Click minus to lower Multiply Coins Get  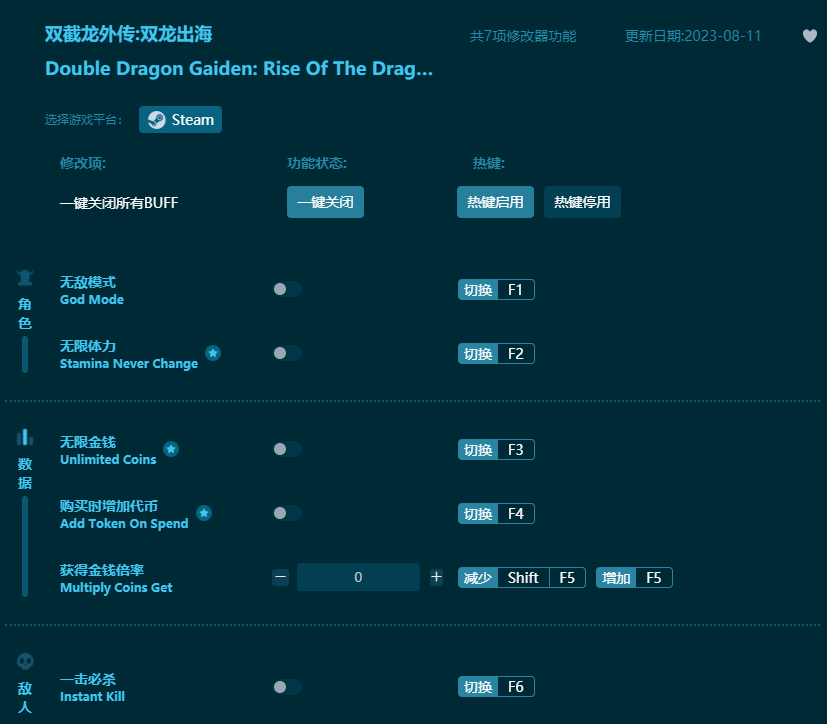click(280, 577)
